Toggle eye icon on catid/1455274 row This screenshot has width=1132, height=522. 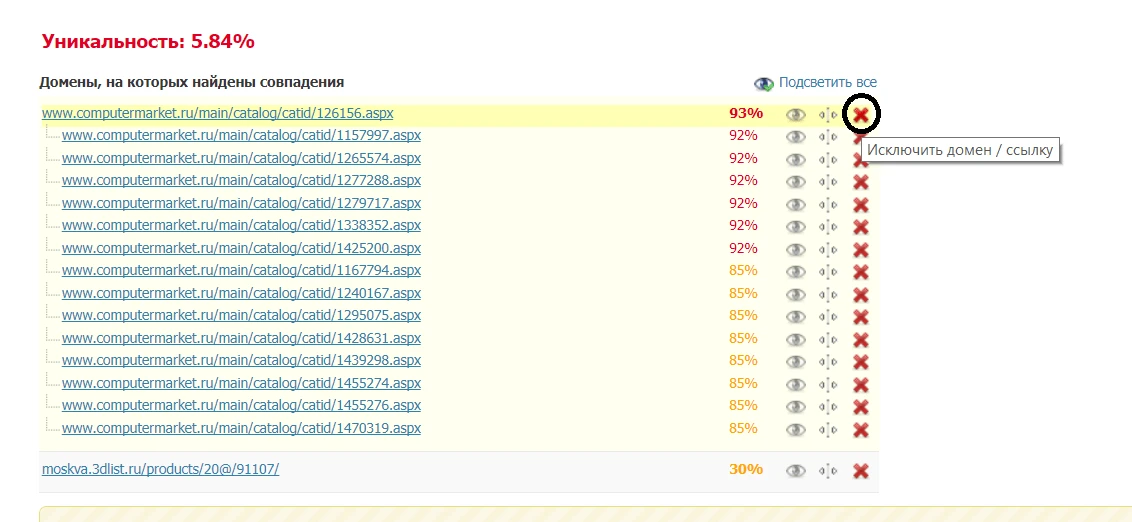795,385
